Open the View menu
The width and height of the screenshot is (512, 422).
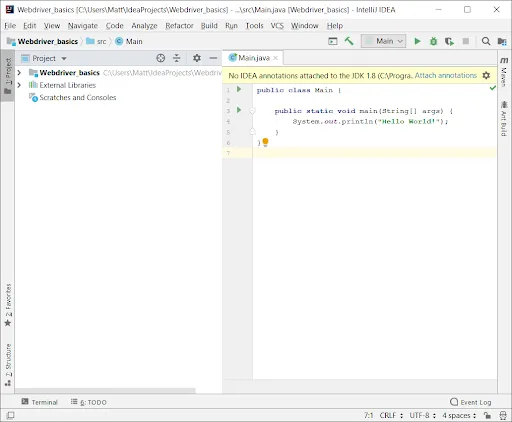point(52,26)
